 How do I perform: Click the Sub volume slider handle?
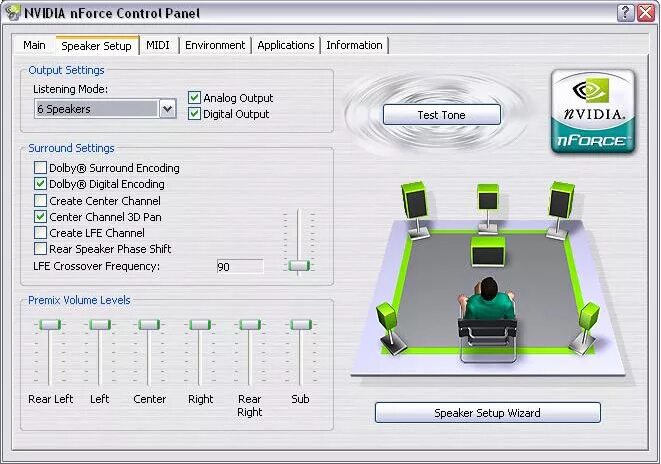(301, 325)
